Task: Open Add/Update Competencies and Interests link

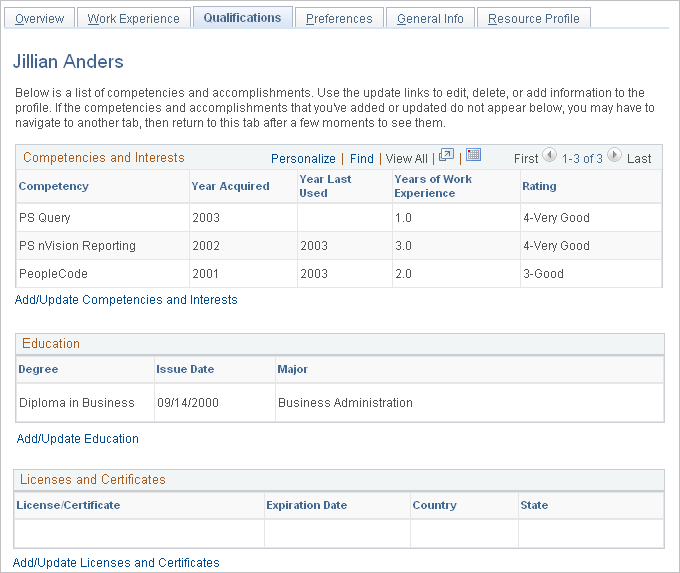Action: click(126, 300)
